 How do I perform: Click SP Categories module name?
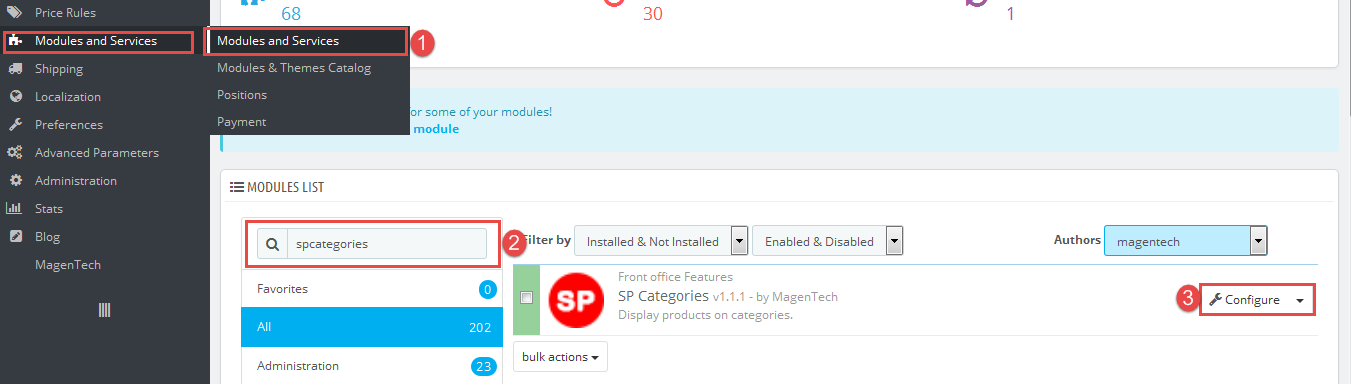(663, 296)
